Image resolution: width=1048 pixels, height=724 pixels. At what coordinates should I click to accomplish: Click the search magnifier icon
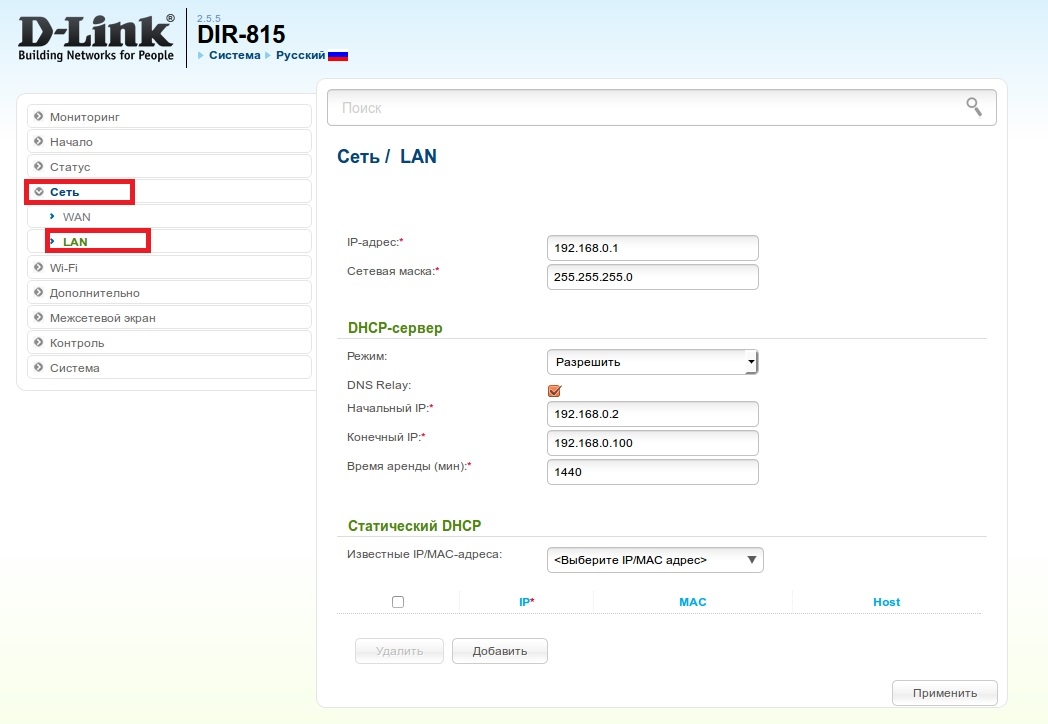point(972,106)
